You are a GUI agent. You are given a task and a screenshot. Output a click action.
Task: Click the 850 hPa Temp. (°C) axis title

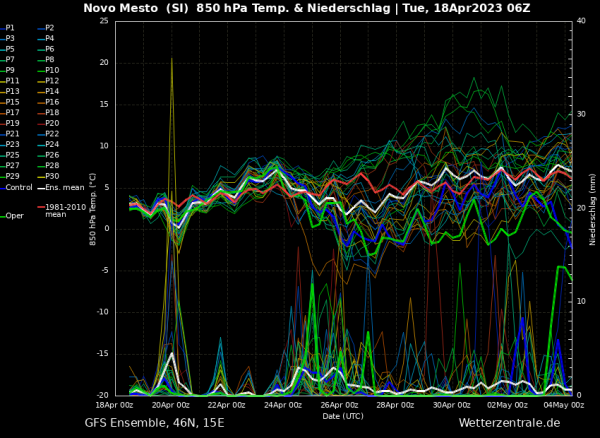(x=93, y=209)
